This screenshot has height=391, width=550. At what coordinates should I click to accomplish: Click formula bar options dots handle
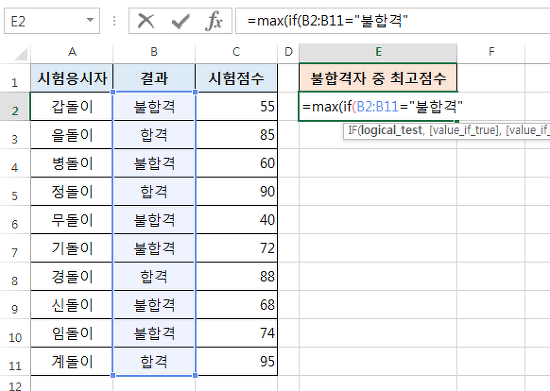click(x=114, y=21)
